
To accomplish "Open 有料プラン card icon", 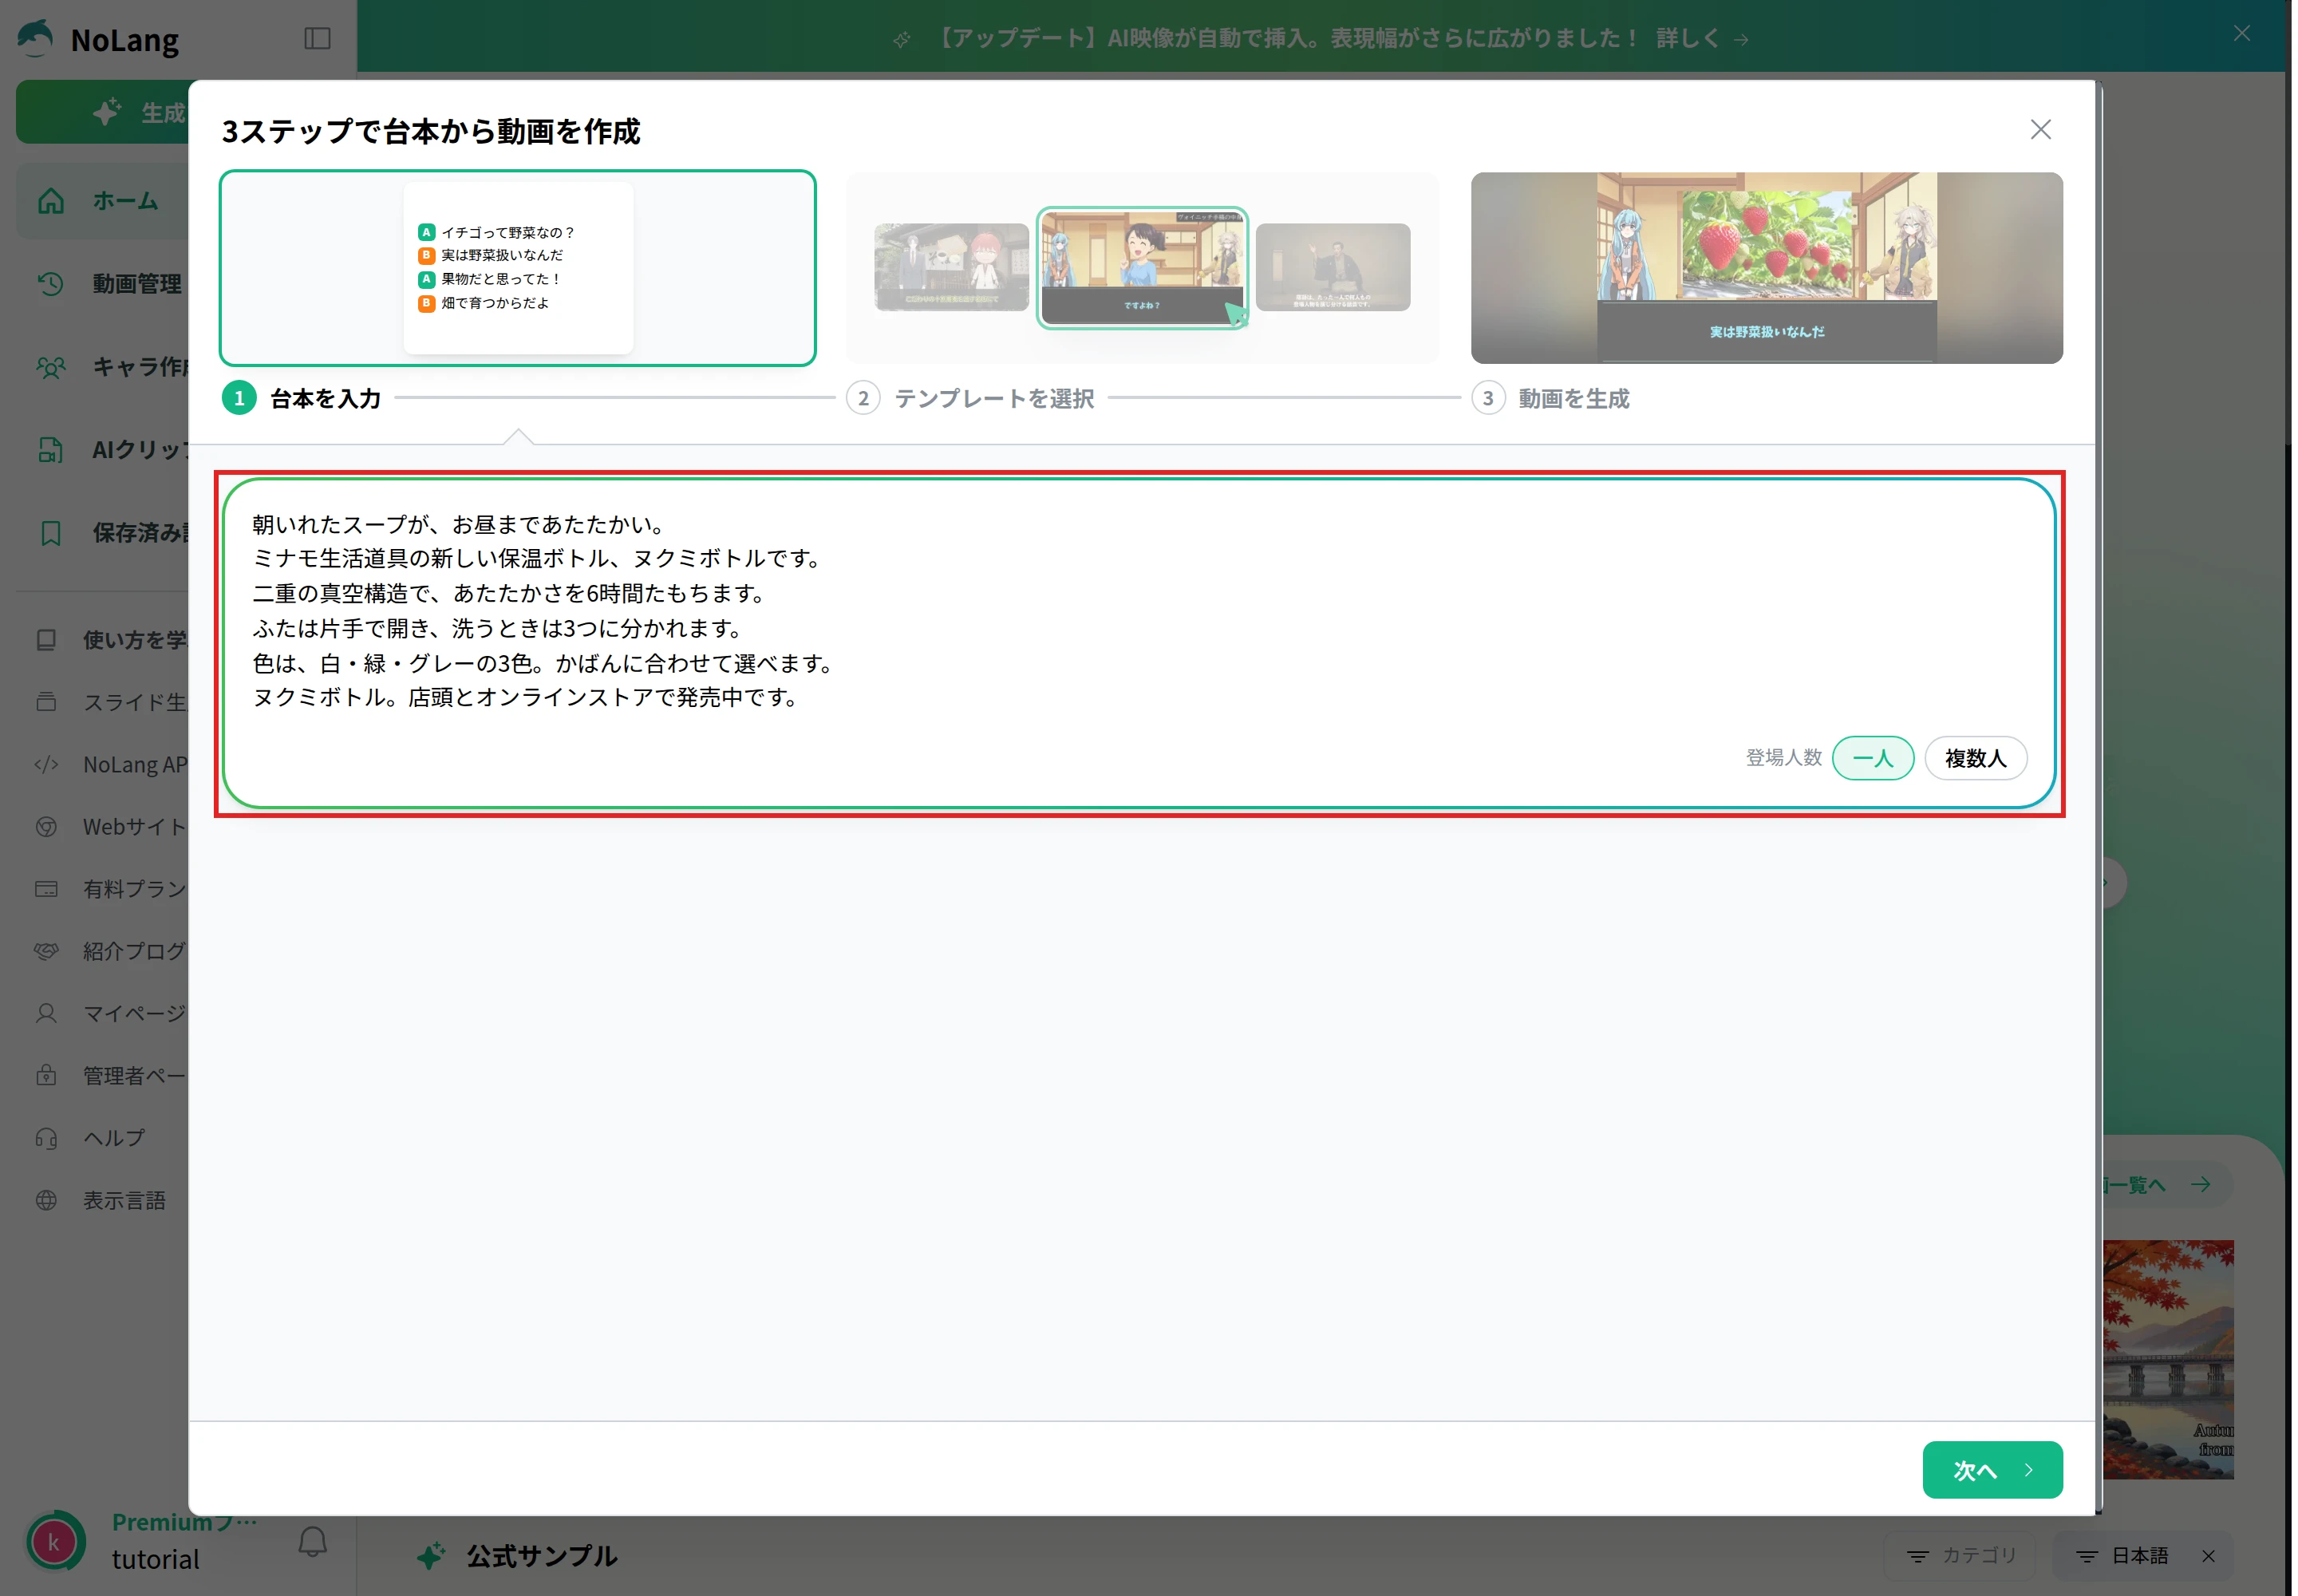I will 47,889.
